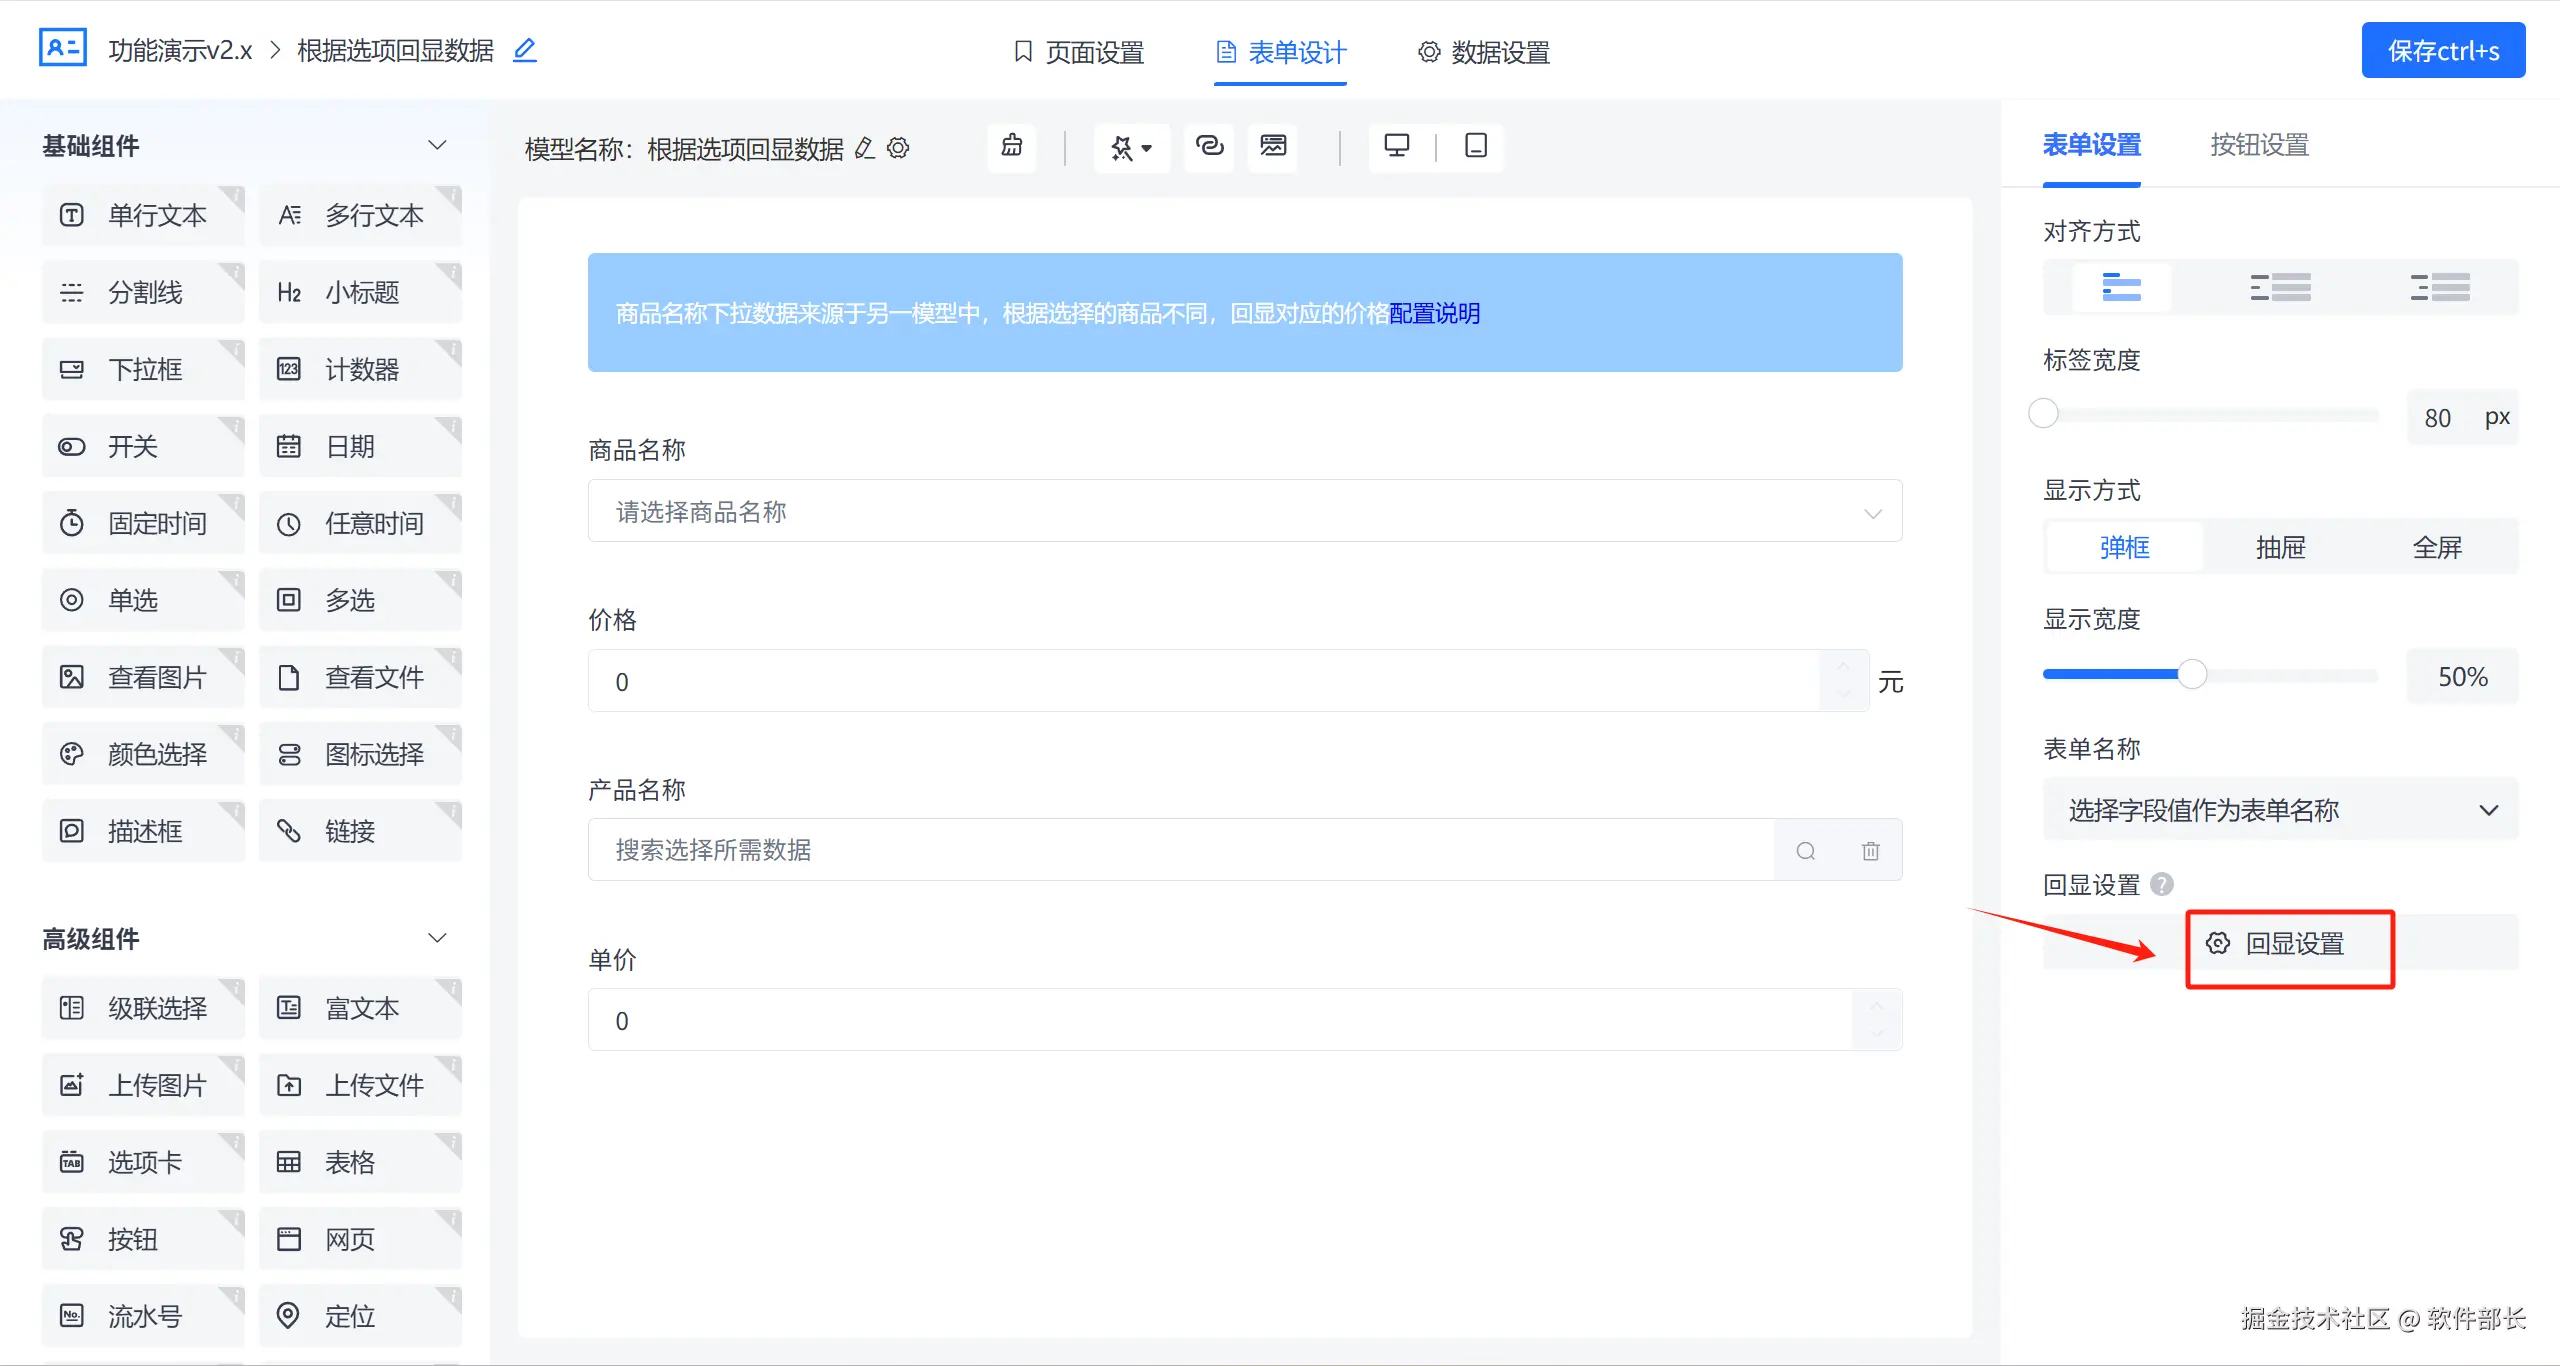Click the link chain toolbar icon

tap(1209, 146)
